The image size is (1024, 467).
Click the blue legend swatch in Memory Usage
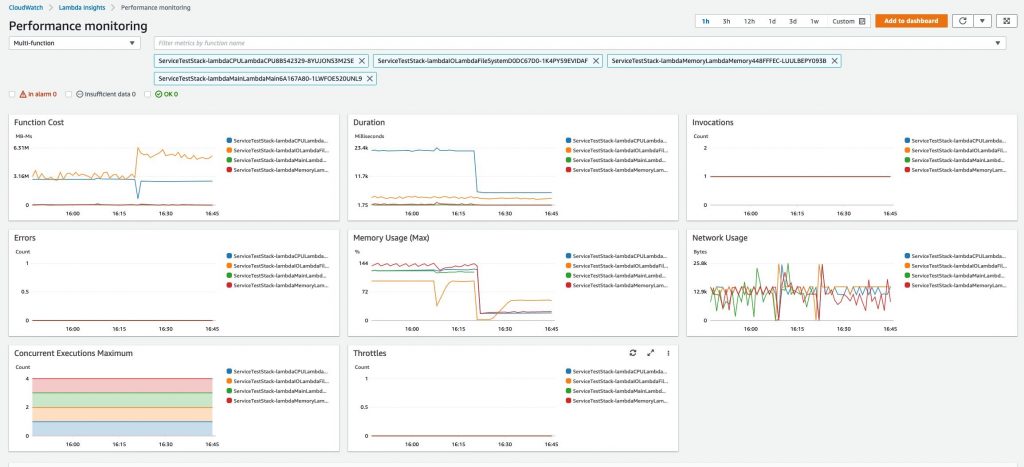568,256
